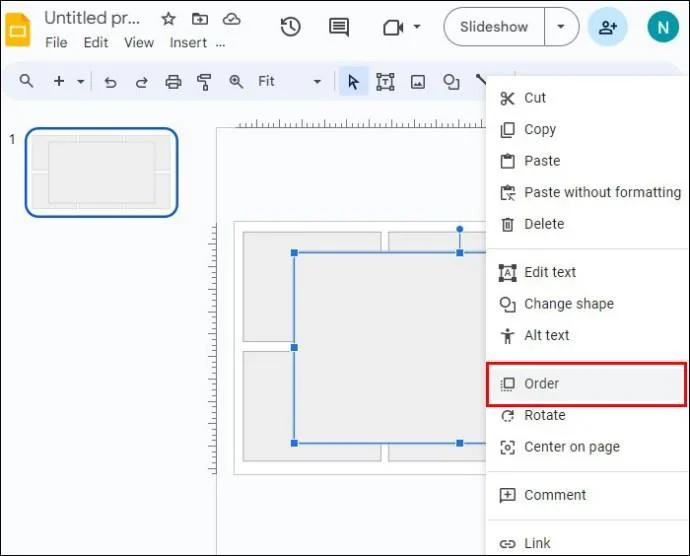Add a Comment from context menu
Screen dimensions: 690x556
588,495
